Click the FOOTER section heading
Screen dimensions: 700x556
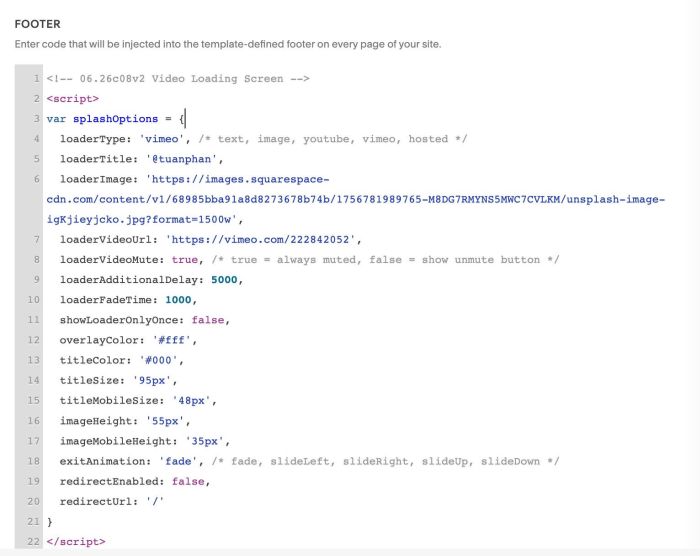point(38,24)
